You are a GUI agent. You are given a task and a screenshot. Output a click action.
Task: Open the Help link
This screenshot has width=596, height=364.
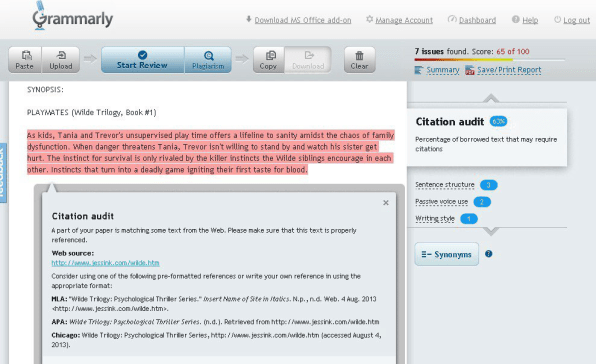point(530,20)
